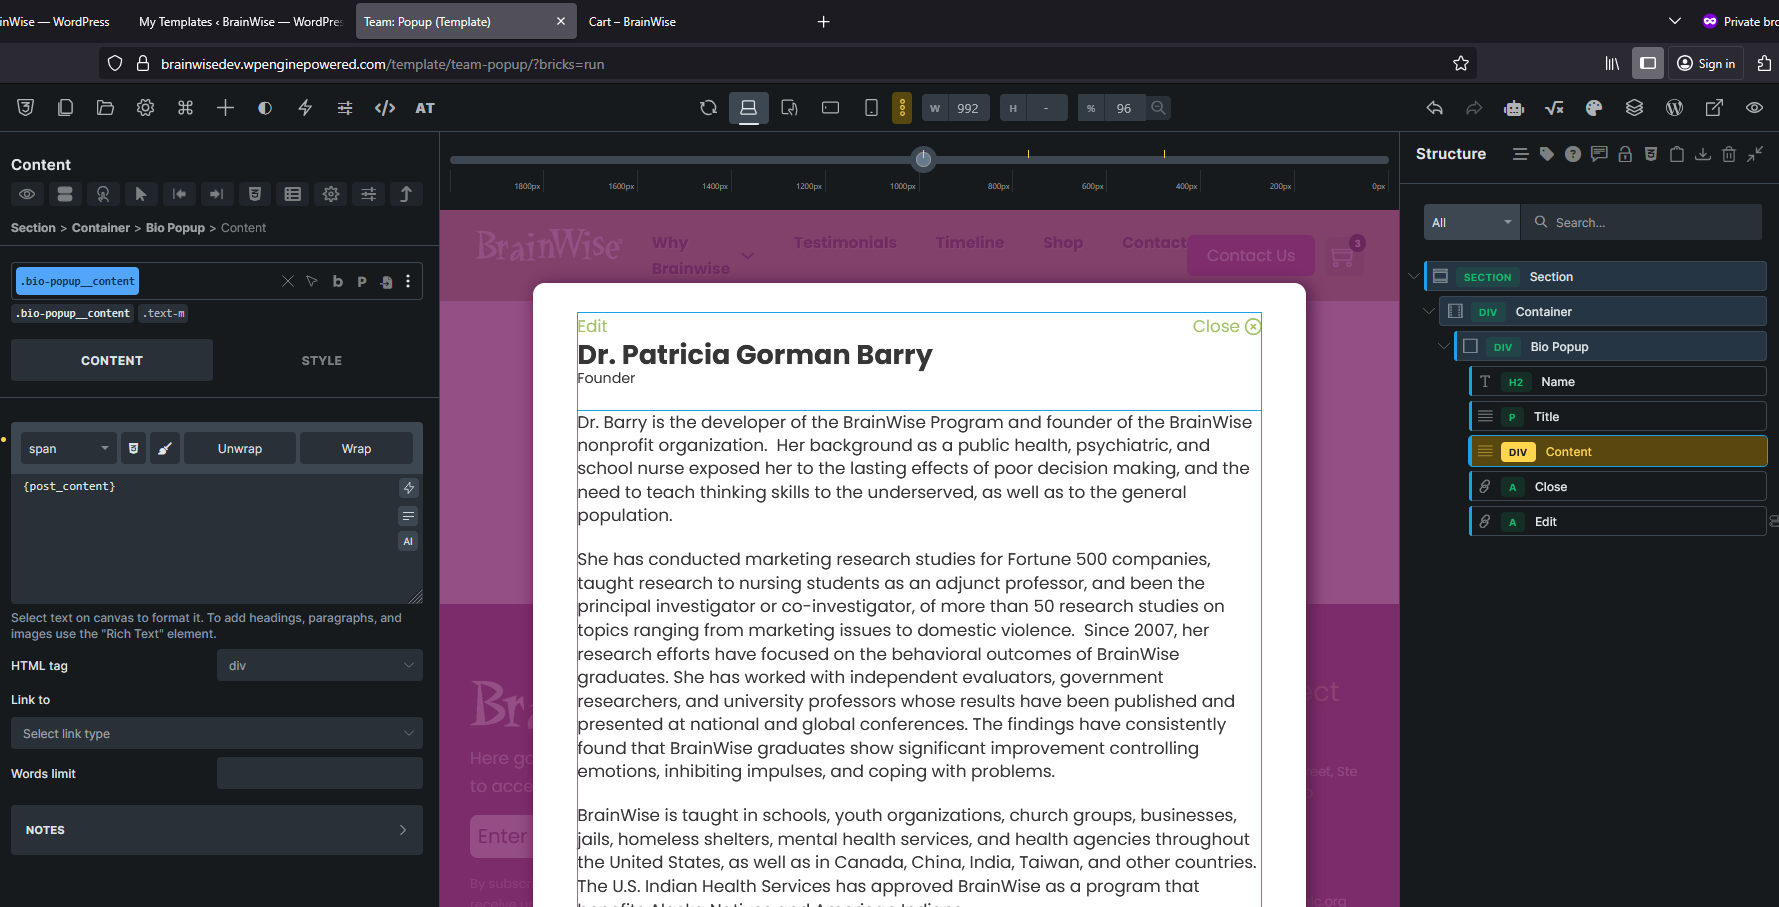Select the .text-m class tag
The width and height of the screenshot is (1779, 907).
163,313
